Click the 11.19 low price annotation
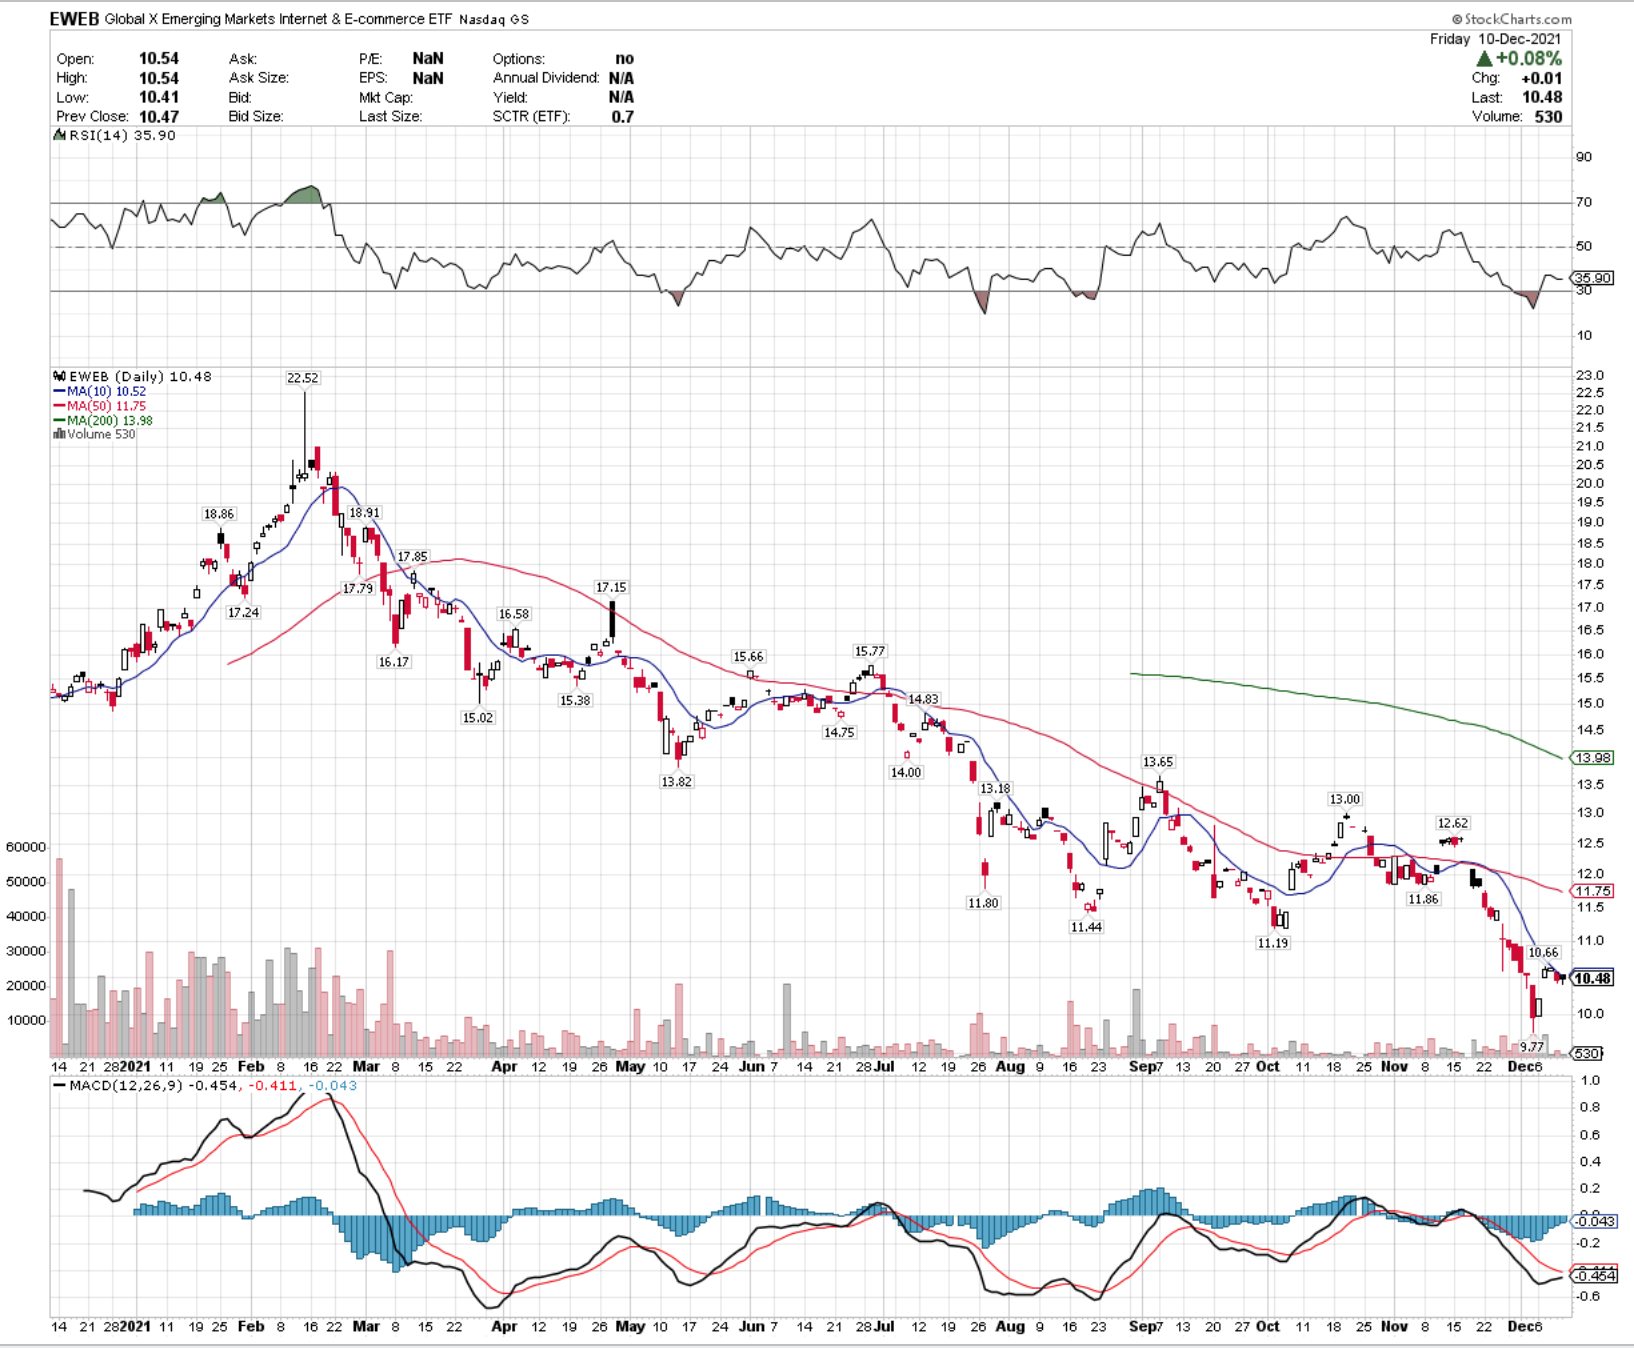Image resolution: width=1634 pixels, height=1348 pixels. pyautogui.click(x=1273, y=943)
